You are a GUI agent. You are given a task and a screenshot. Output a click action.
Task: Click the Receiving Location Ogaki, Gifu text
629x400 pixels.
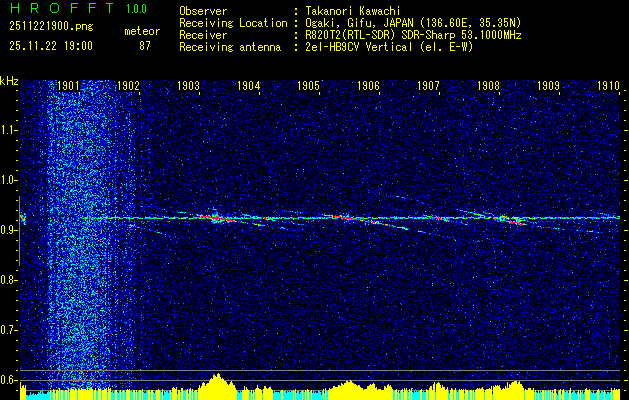pyautogui.click(x=413, y=23)
